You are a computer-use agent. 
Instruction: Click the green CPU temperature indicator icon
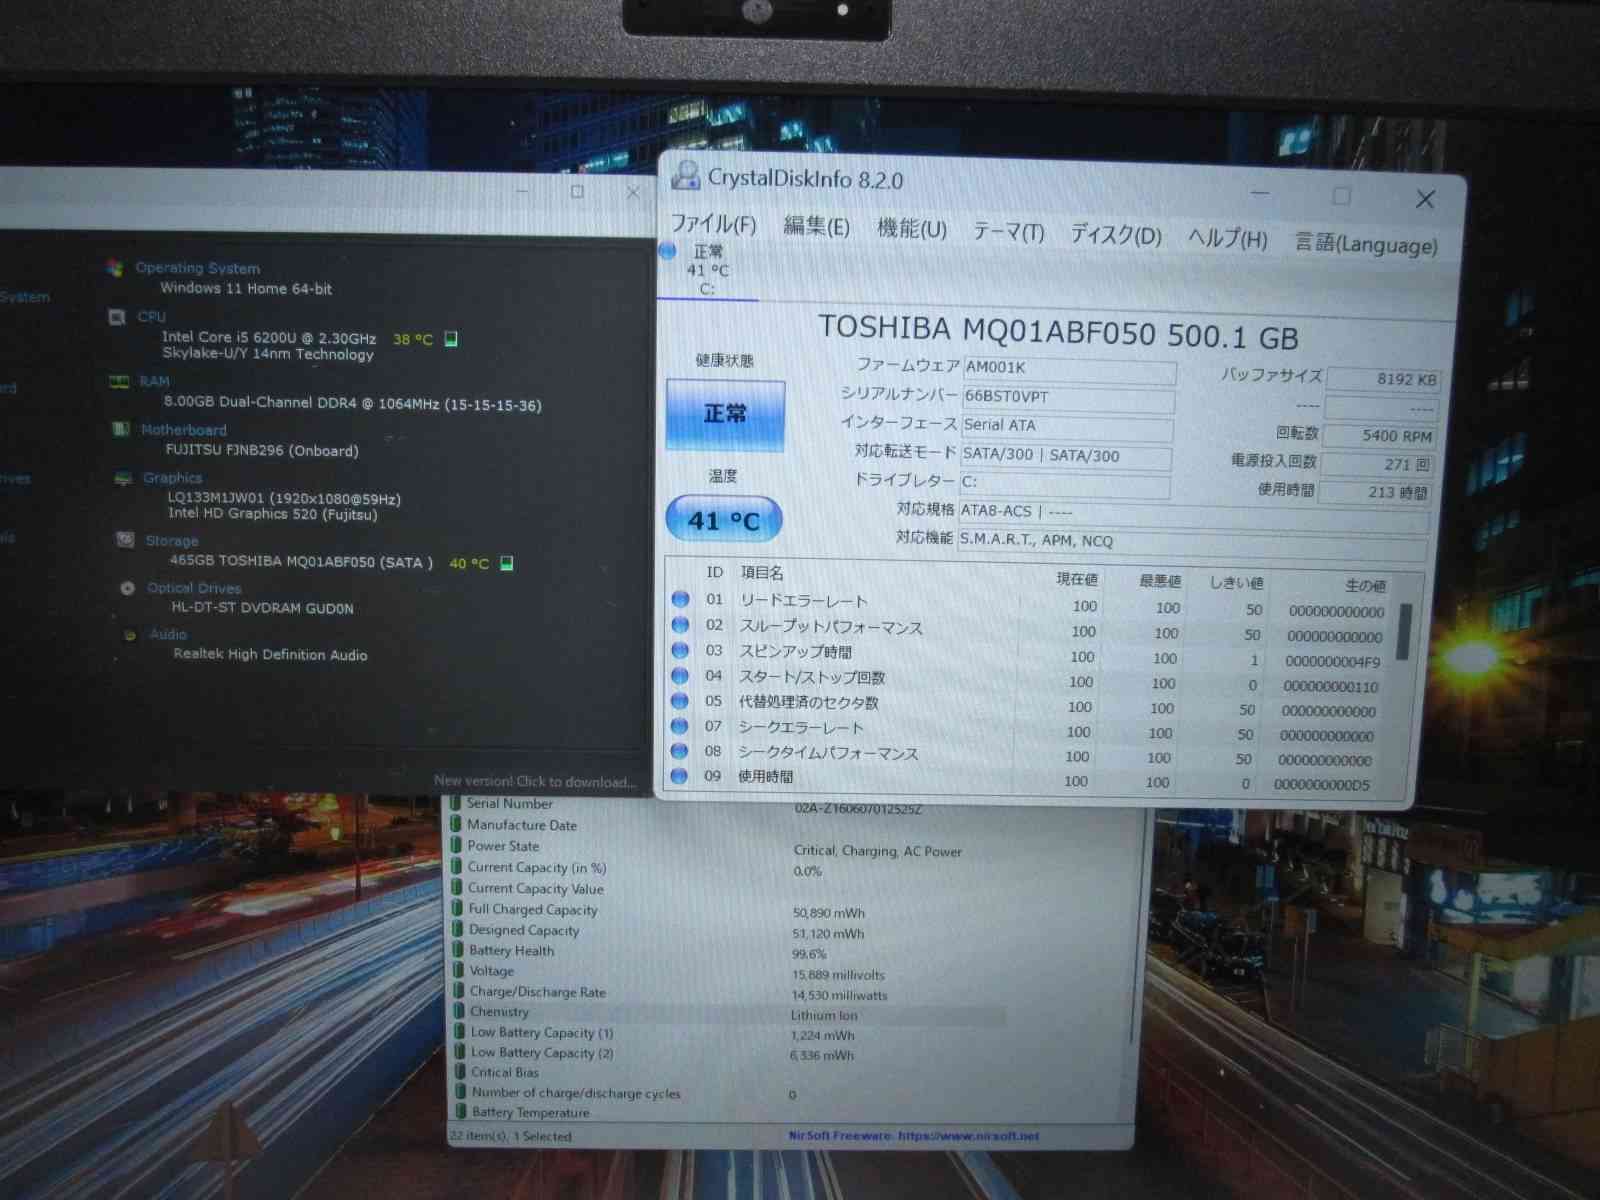[451, 339]
